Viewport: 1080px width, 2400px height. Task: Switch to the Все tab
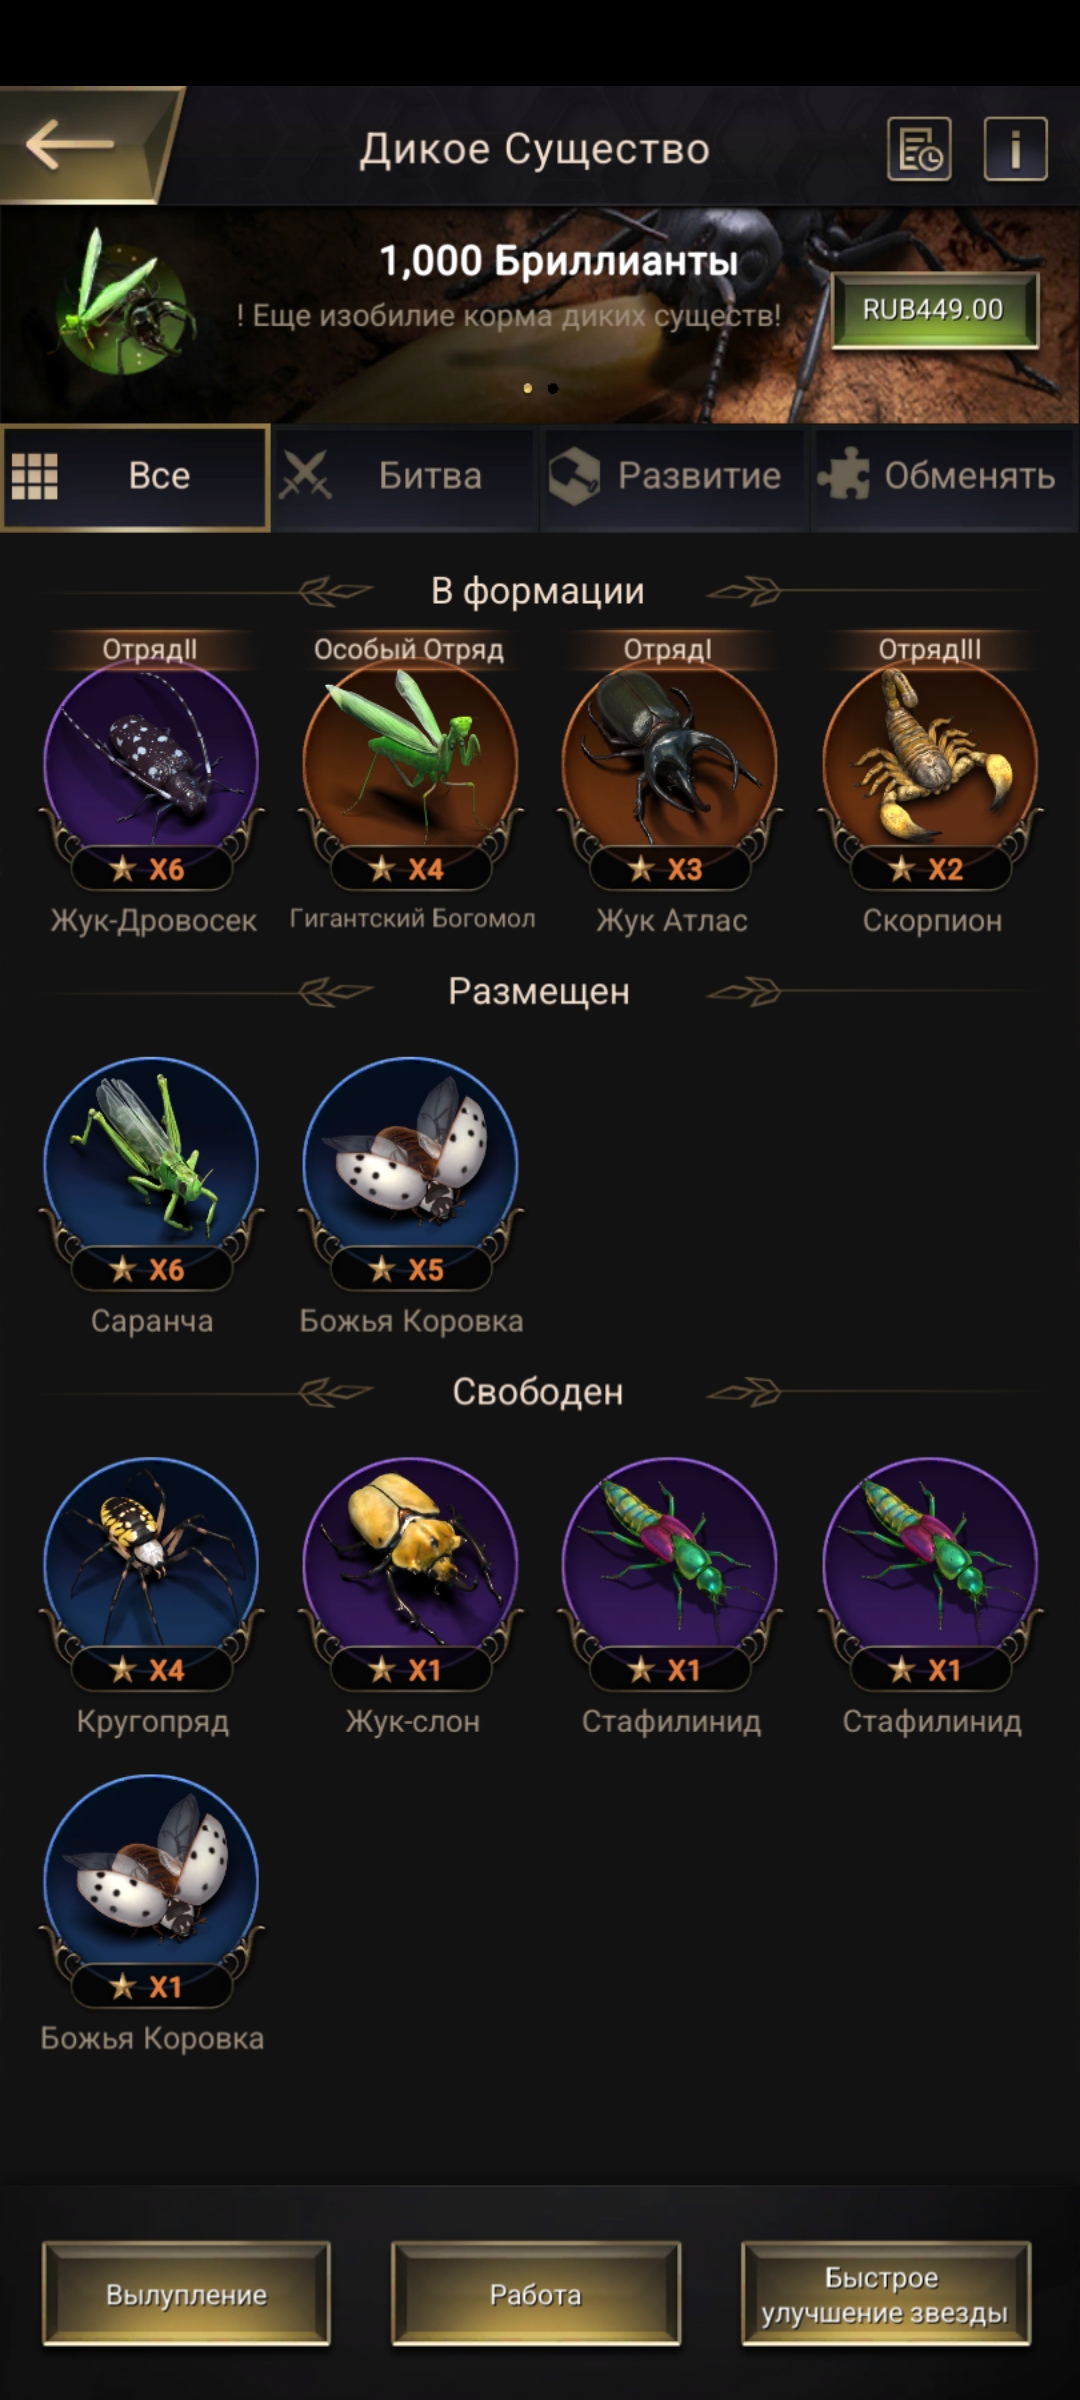pos(136,477)
